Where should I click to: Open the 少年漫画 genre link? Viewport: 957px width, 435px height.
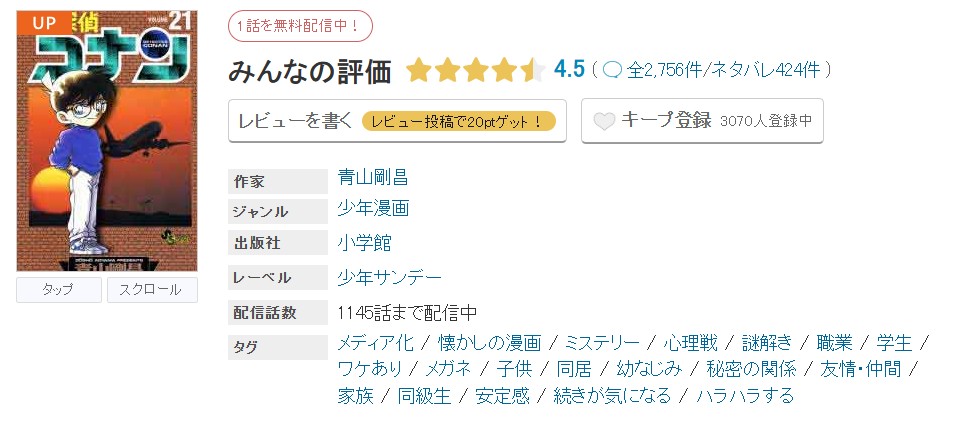tap(373, 208)
